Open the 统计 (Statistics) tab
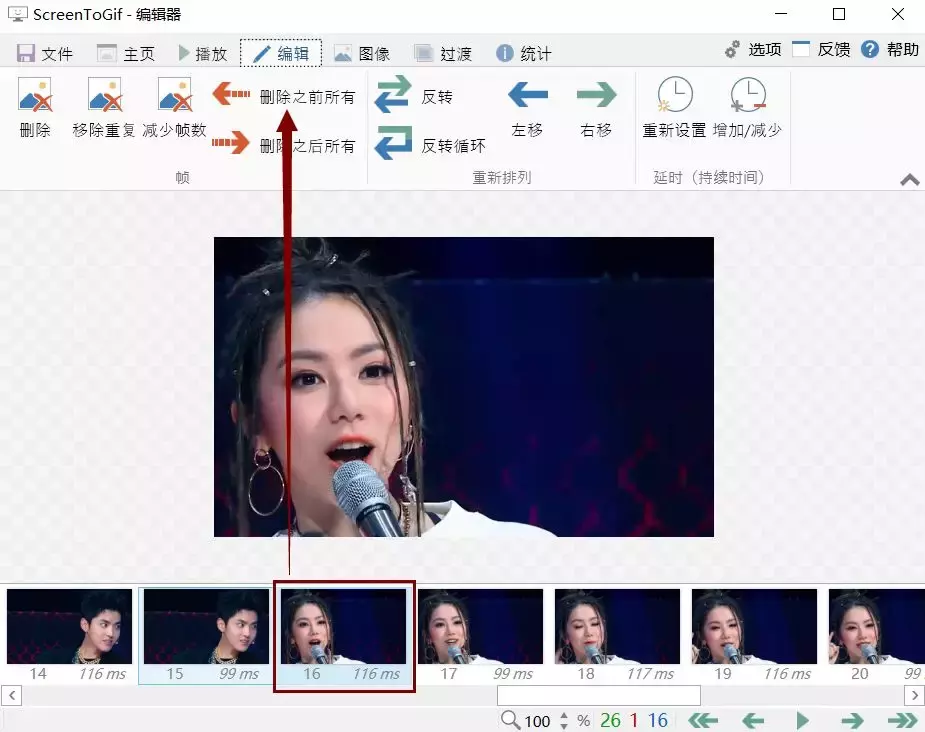This screenshot has height=732, width=925. (523, 54)
